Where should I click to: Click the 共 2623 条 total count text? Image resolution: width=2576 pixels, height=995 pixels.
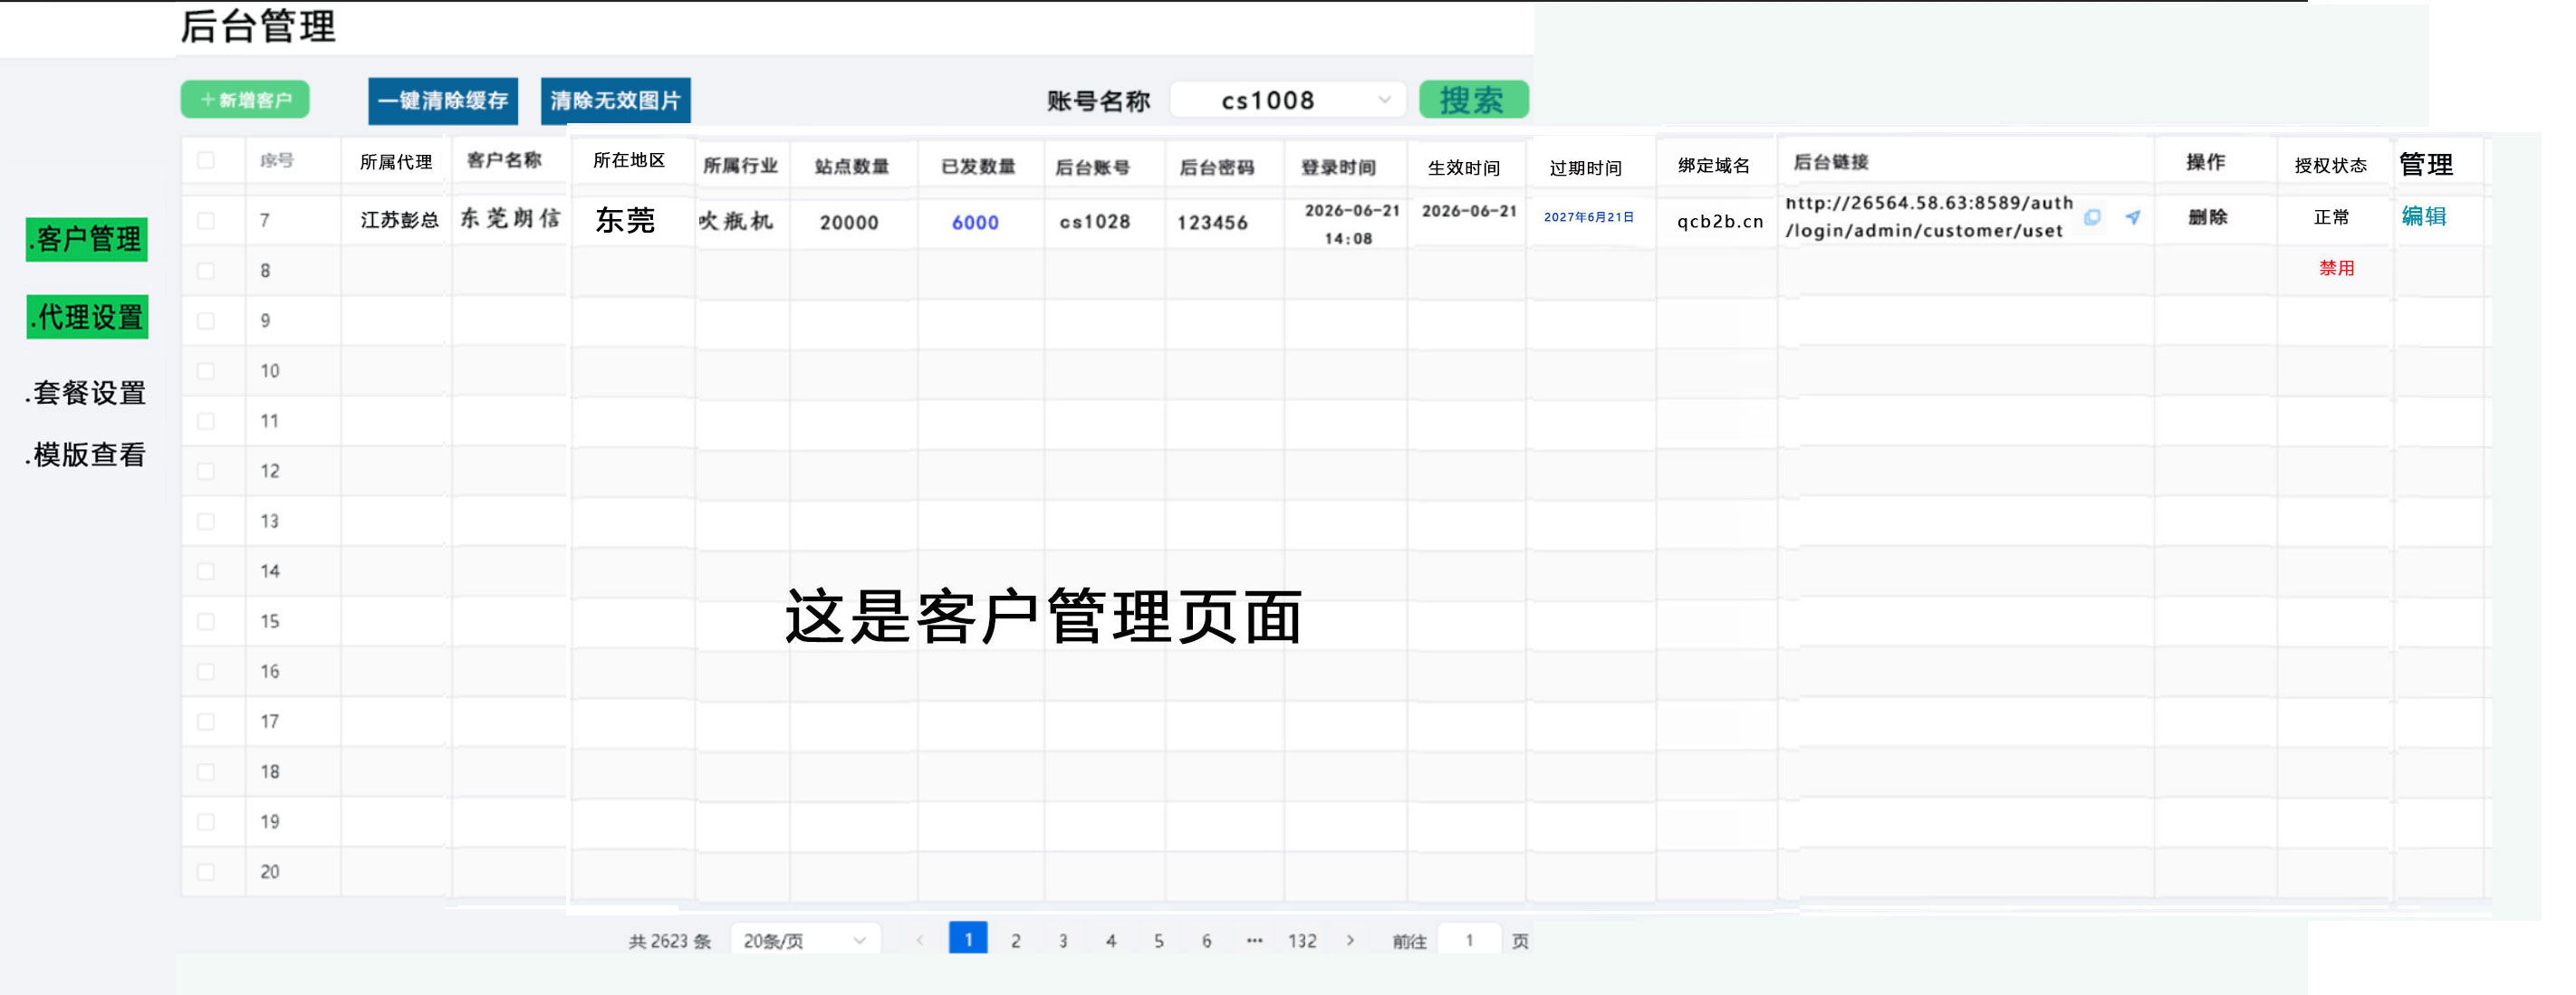(669, 941)
